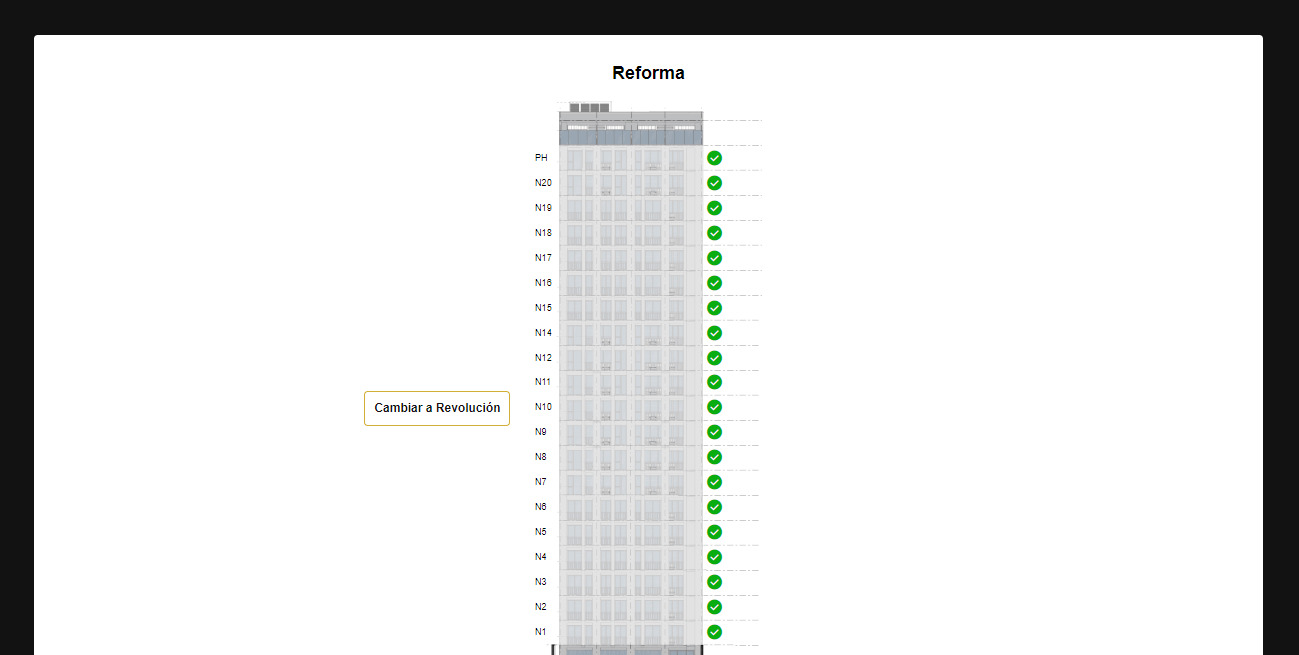The width and height of the screenshot is (1299, 655).
Task: Select the N2 floor label
Action: pos(541,607)
